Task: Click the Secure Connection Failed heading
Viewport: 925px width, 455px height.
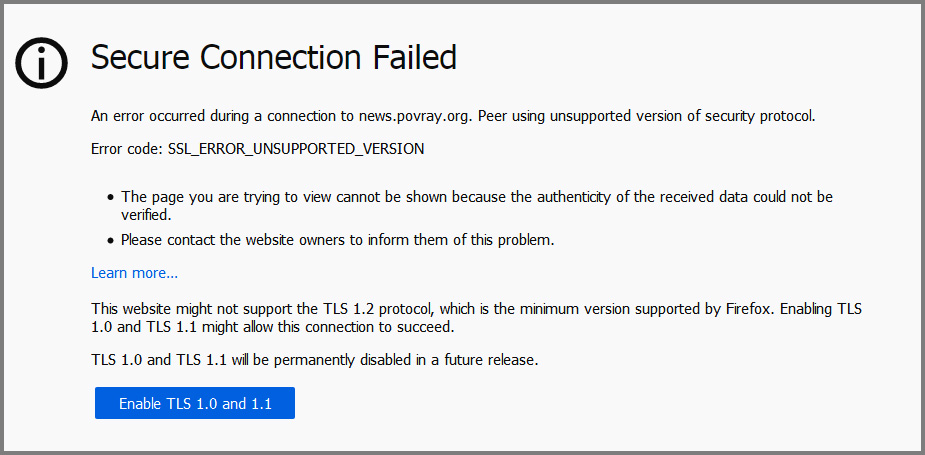Action: (x=273, y=58)
